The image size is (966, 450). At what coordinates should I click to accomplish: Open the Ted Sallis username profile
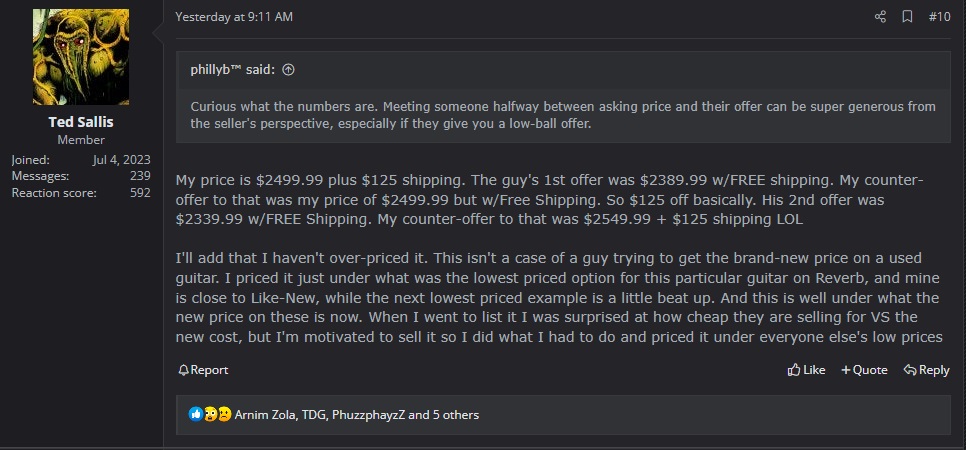tap(81, 122)
